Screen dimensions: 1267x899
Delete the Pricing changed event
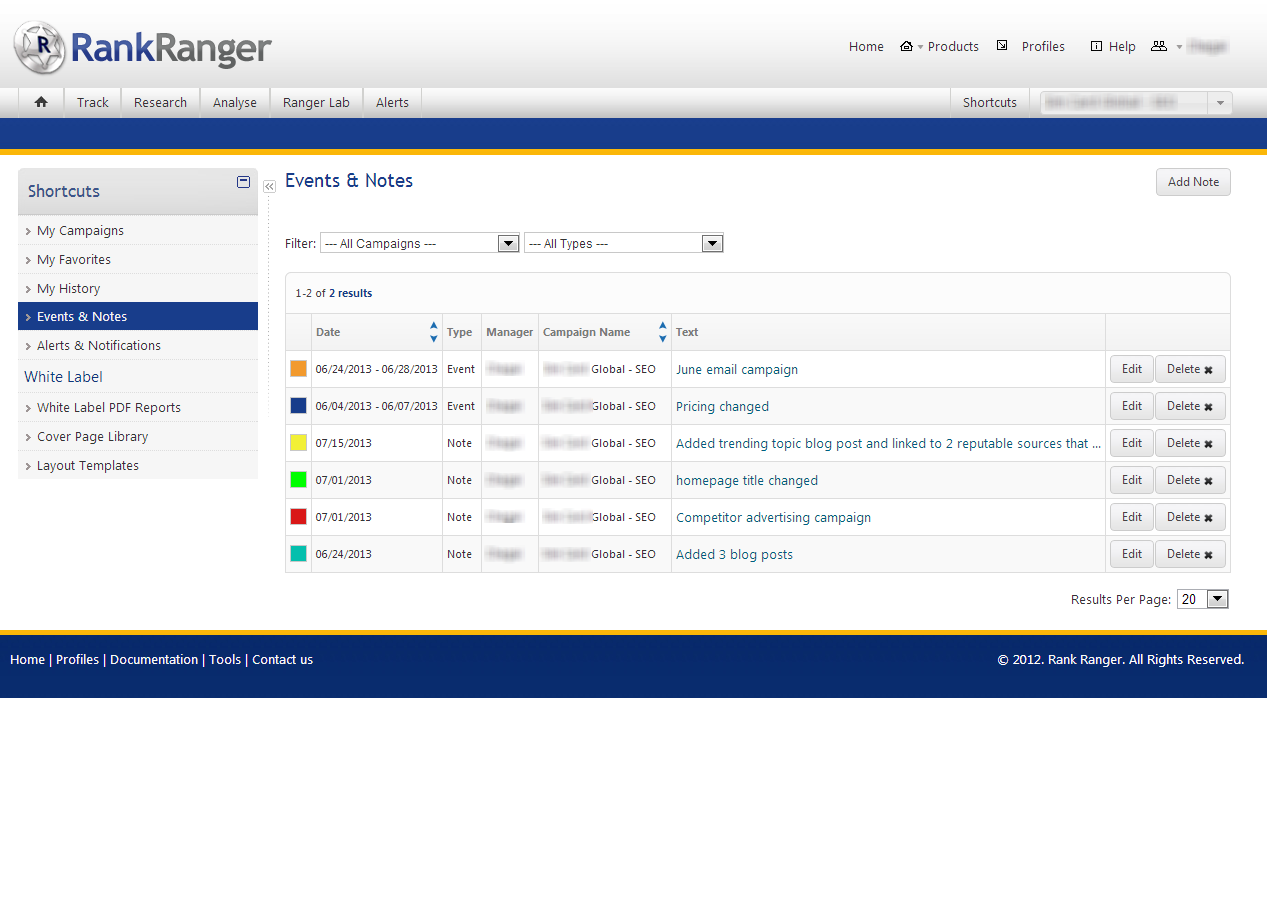[1190, 406]
